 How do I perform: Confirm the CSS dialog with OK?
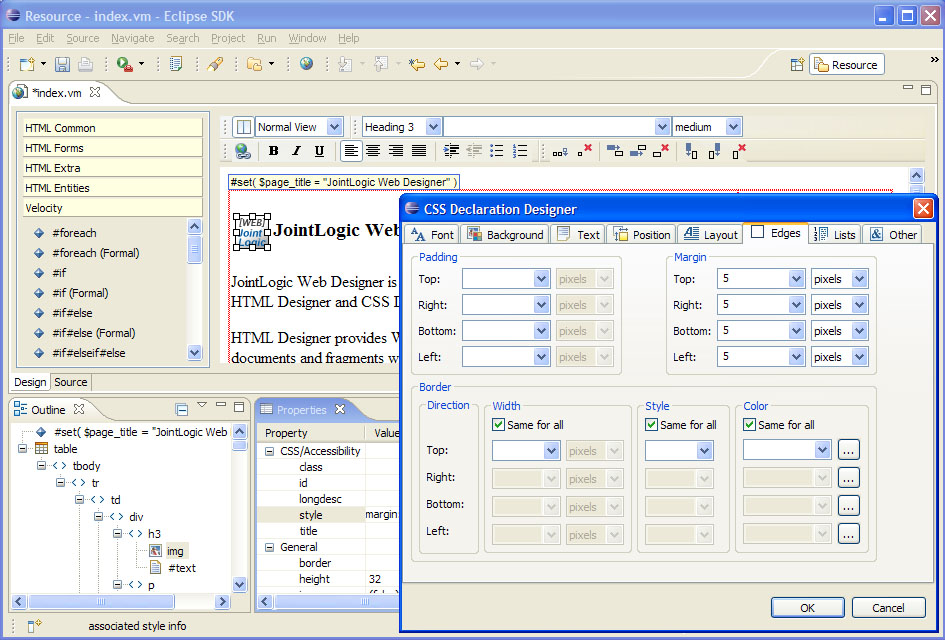(x=808, y=608)
